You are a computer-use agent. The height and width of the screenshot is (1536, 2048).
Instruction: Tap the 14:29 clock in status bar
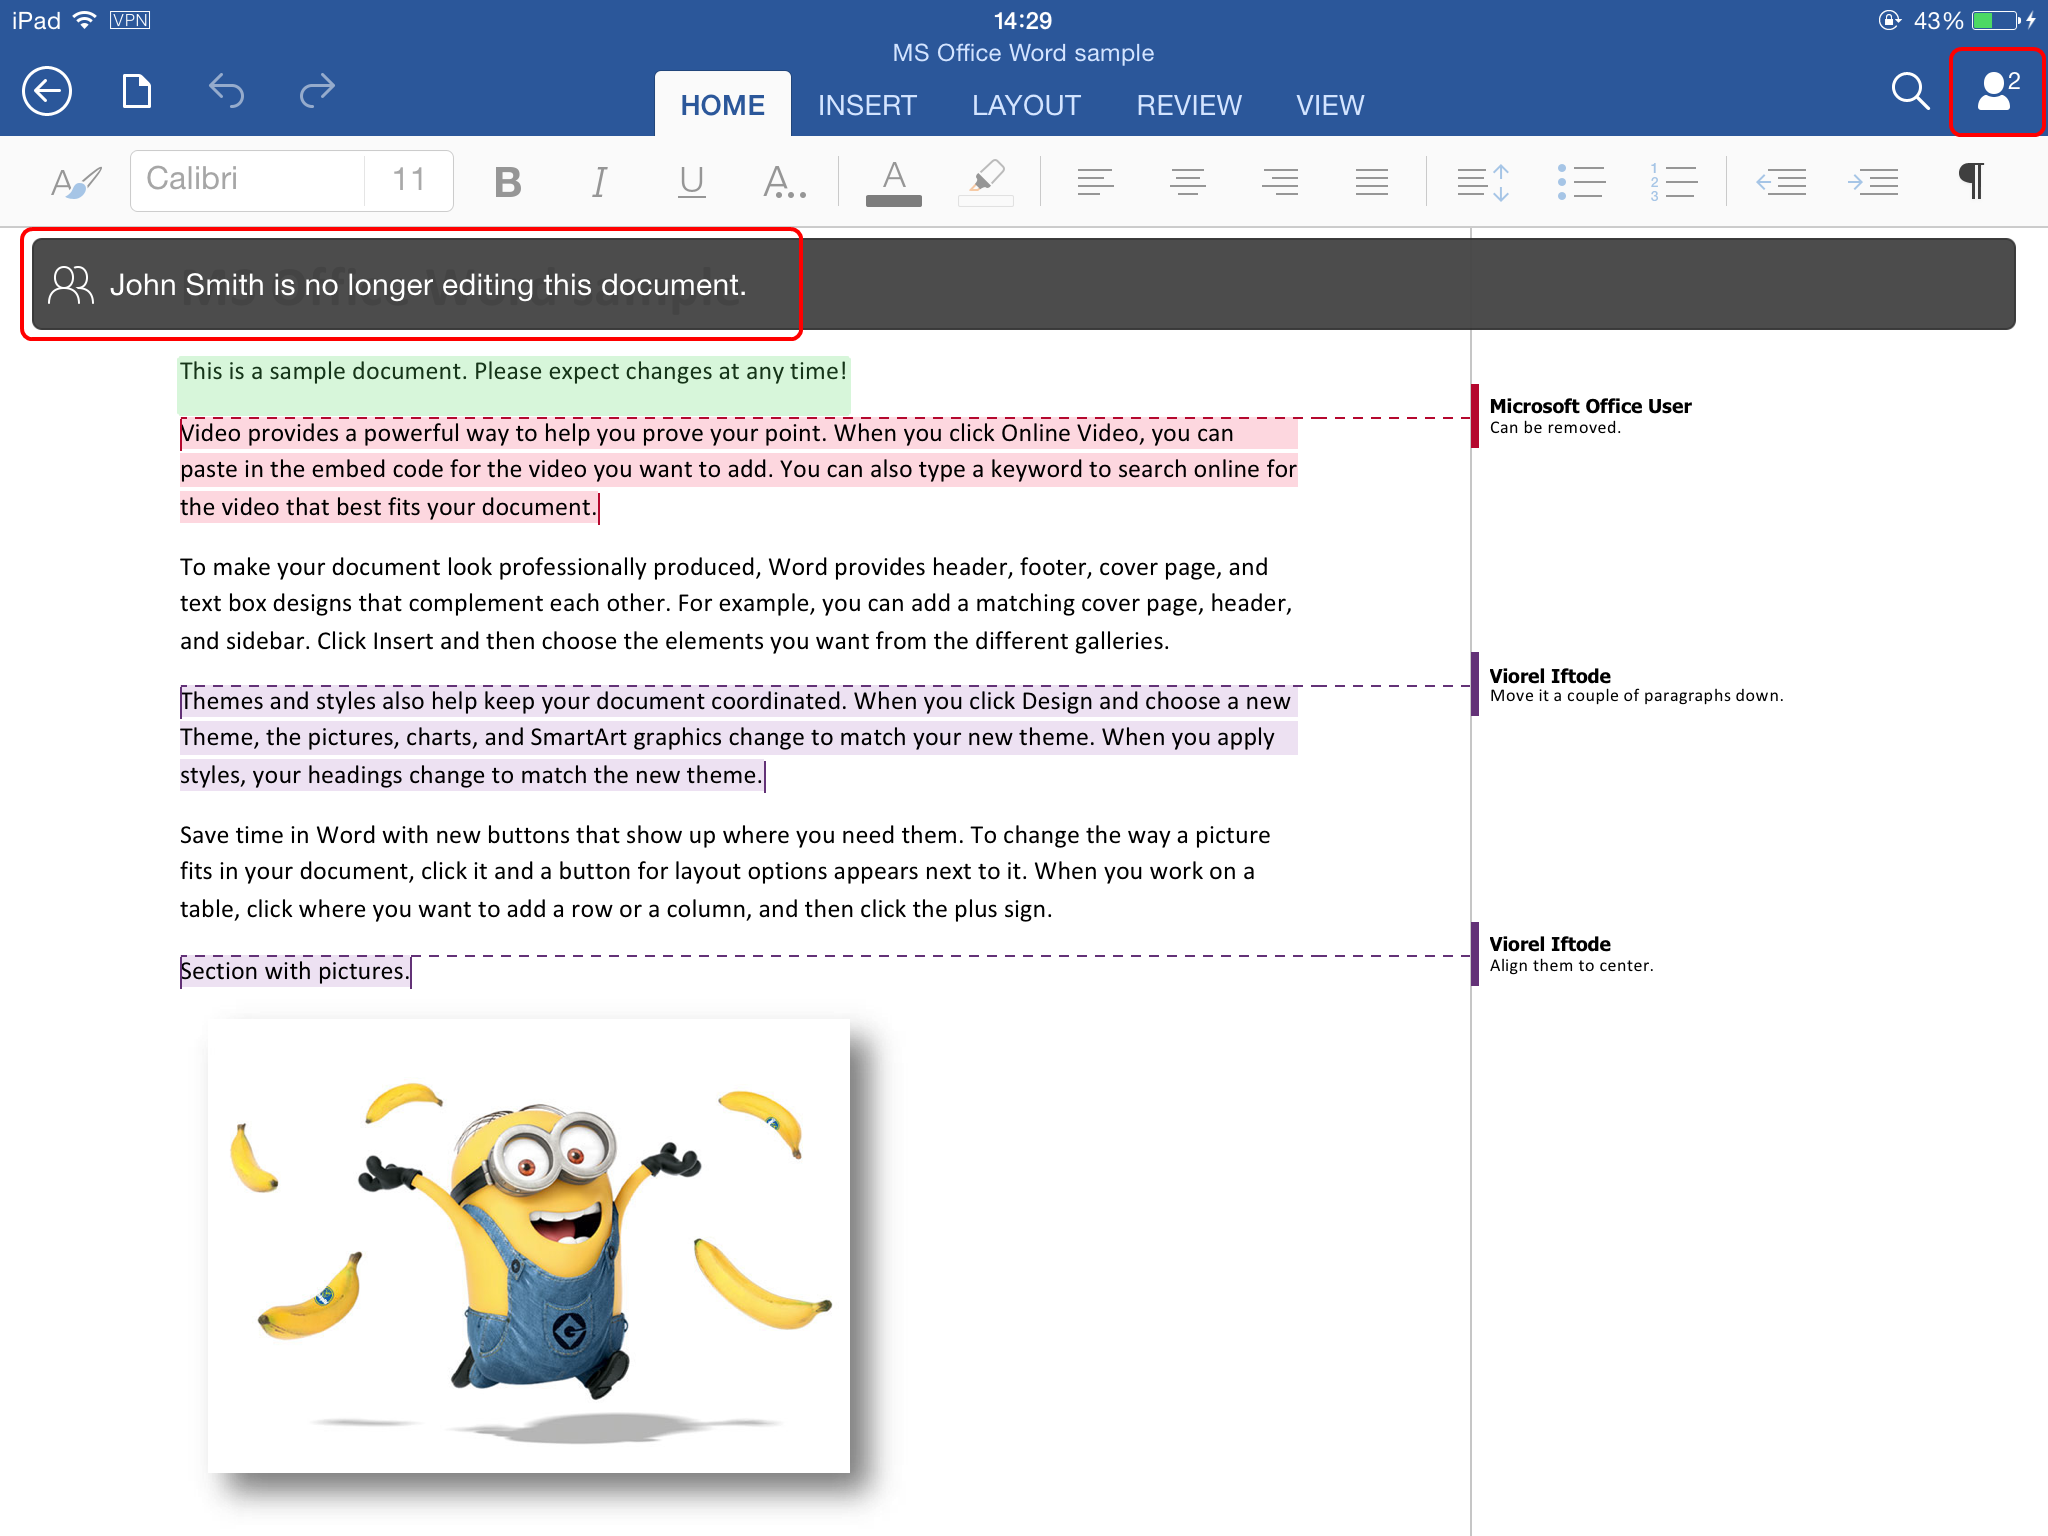click(1023, 20)
